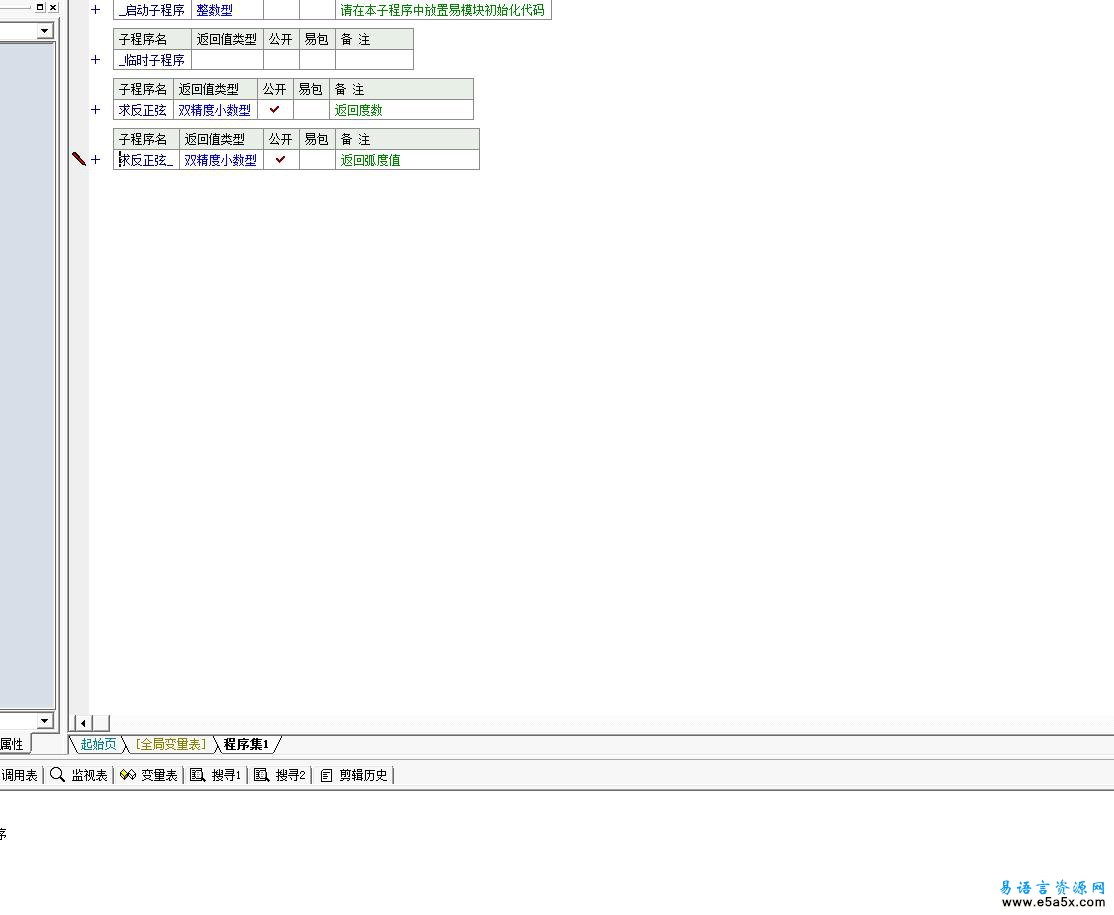Click the _启动子程序 name cell
Image resolution: width=1114 pixels, height=915 pixels.
coord(152,10)
